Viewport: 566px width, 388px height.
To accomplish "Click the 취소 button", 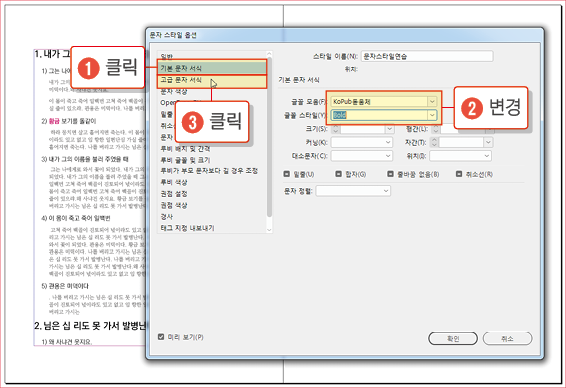I will pos(507,339).
